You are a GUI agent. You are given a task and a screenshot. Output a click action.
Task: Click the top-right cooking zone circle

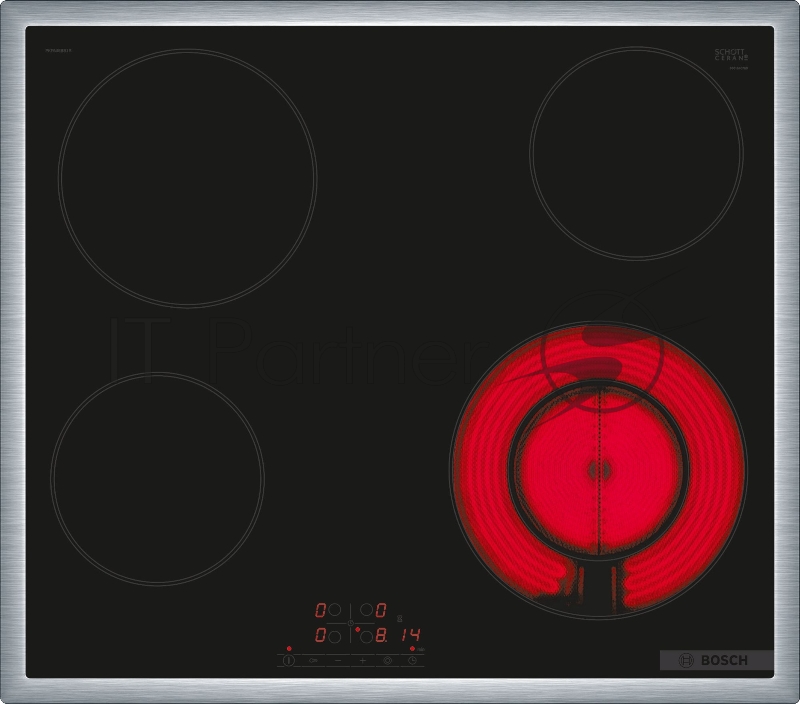636,152
